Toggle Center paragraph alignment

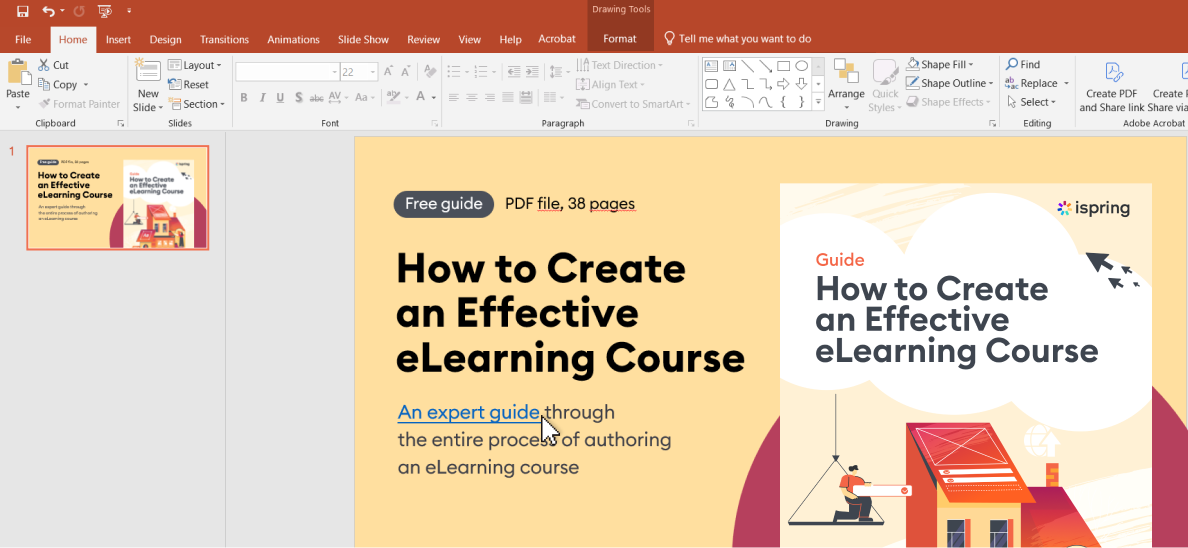471,97
